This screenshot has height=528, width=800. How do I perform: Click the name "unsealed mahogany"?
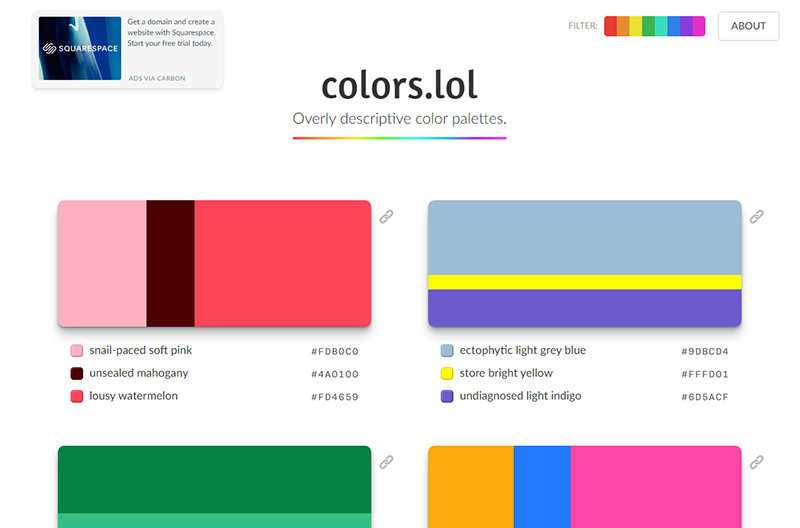[139, 373]
